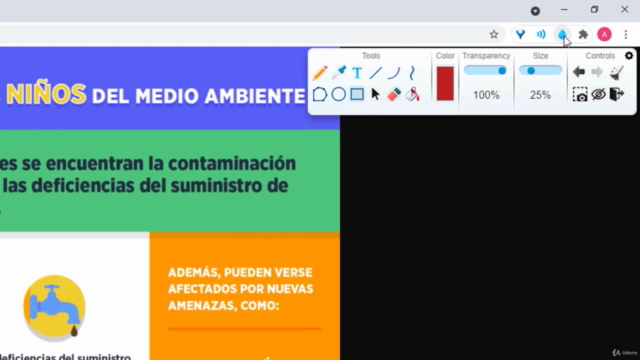Select the paint bucket Fill tool
The width and height of the screenshot is (640, 360).
pos(413,94)
